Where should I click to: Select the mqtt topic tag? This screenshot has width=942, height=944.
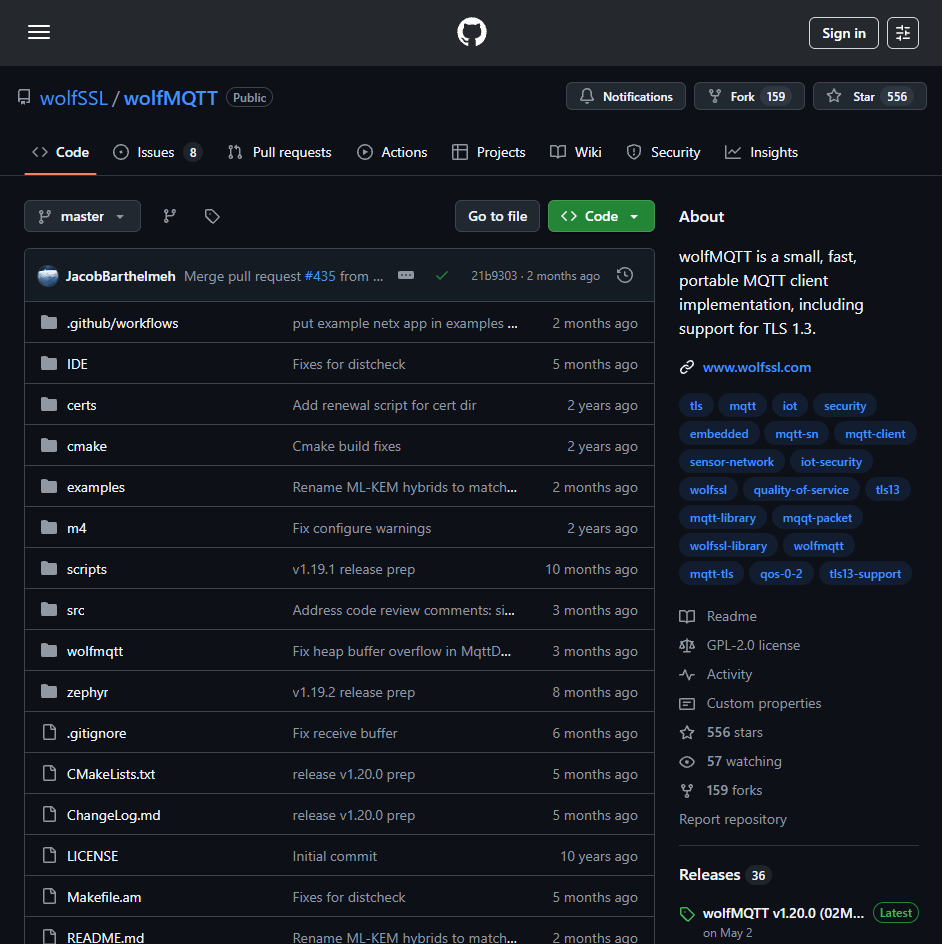tap(742, 406)
